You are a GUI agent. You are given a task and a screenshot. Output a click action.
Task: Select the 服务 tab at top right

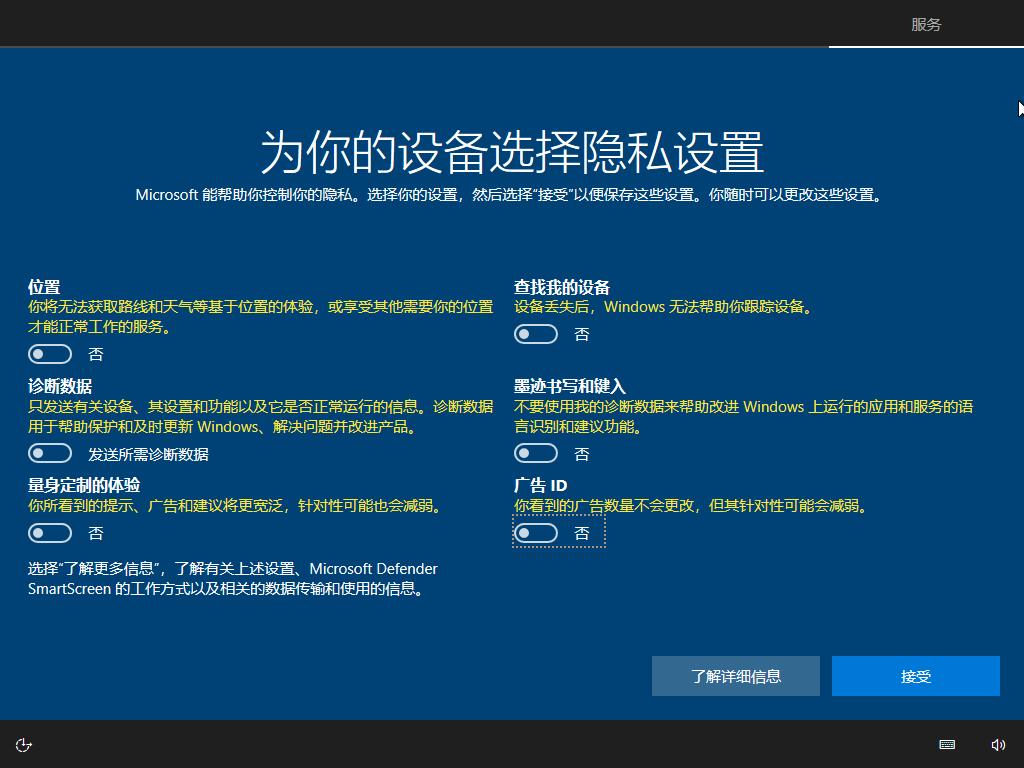[925, 23]
